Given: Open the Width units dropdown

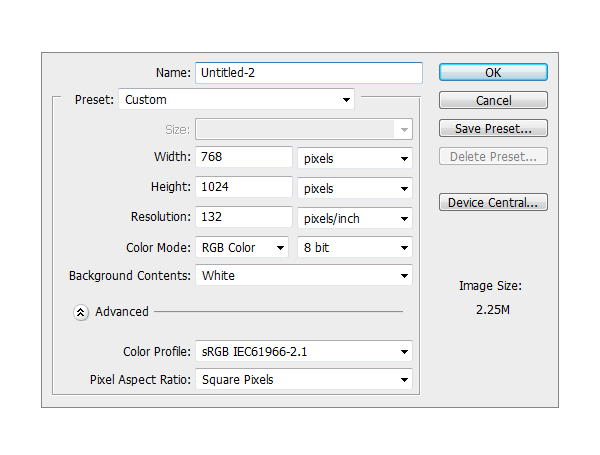Looking at the screenshot, I should pos(355,158).
